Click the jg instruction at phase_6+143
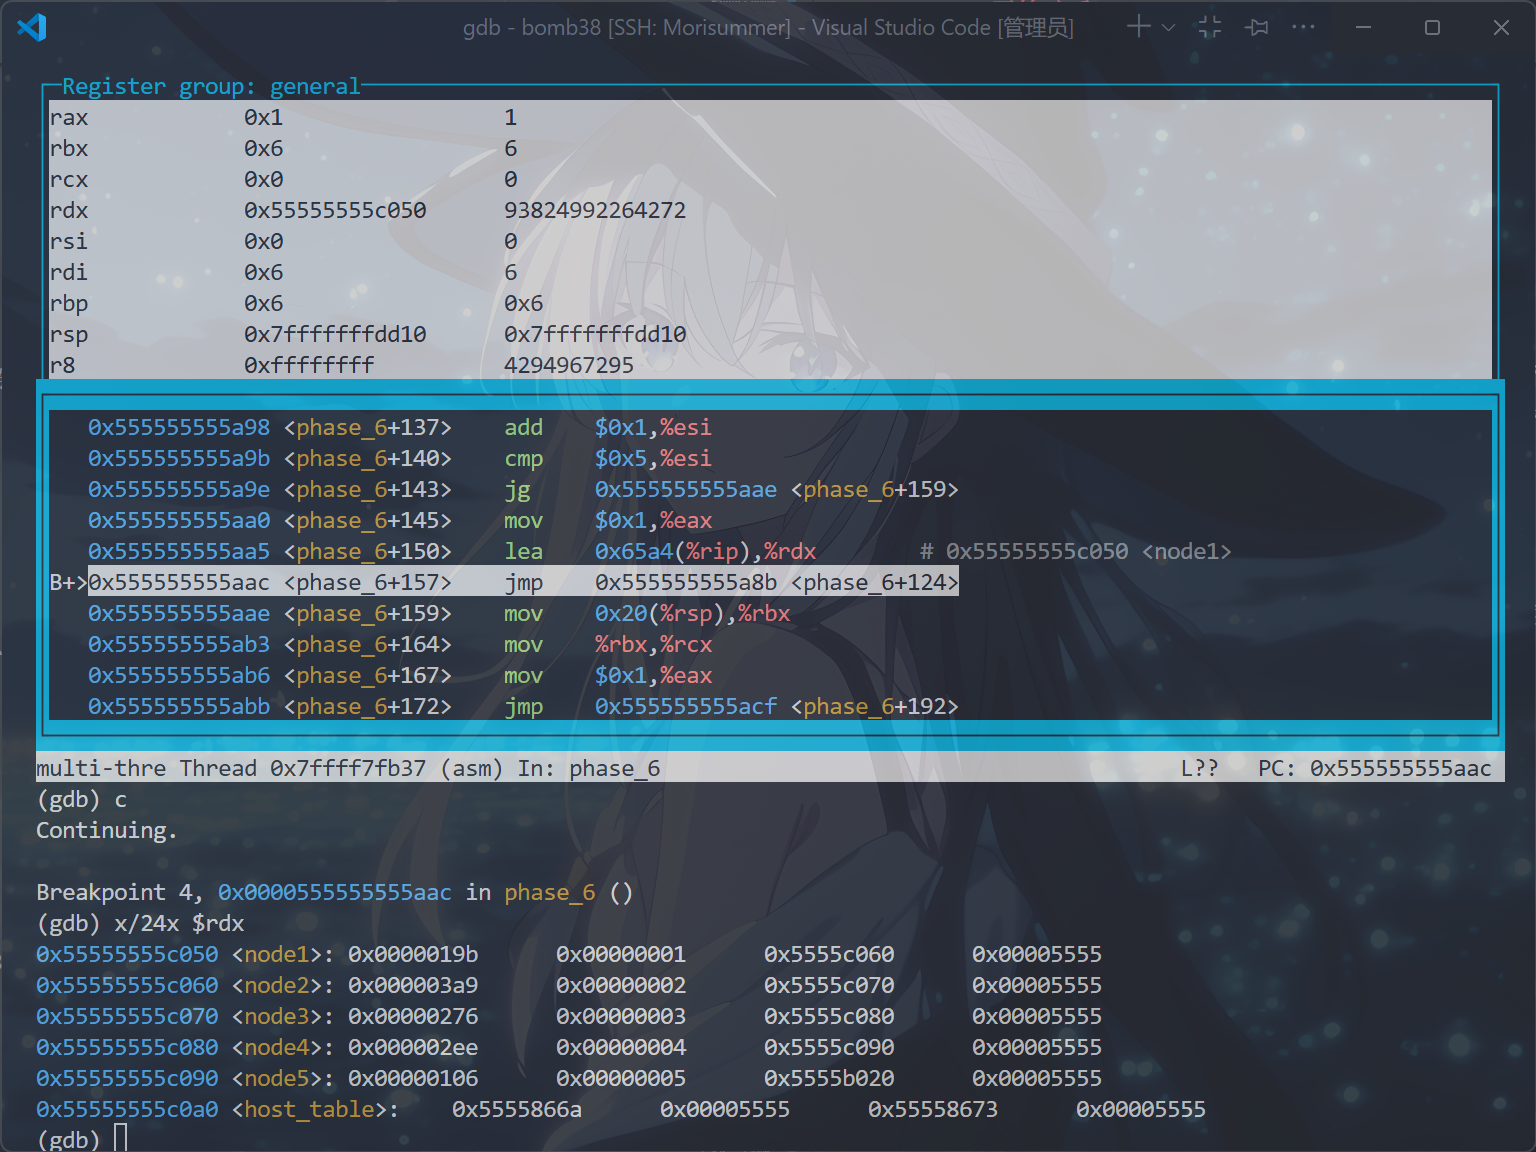This screenshot has width=1536, height=1152. click(x=517, y=489)
